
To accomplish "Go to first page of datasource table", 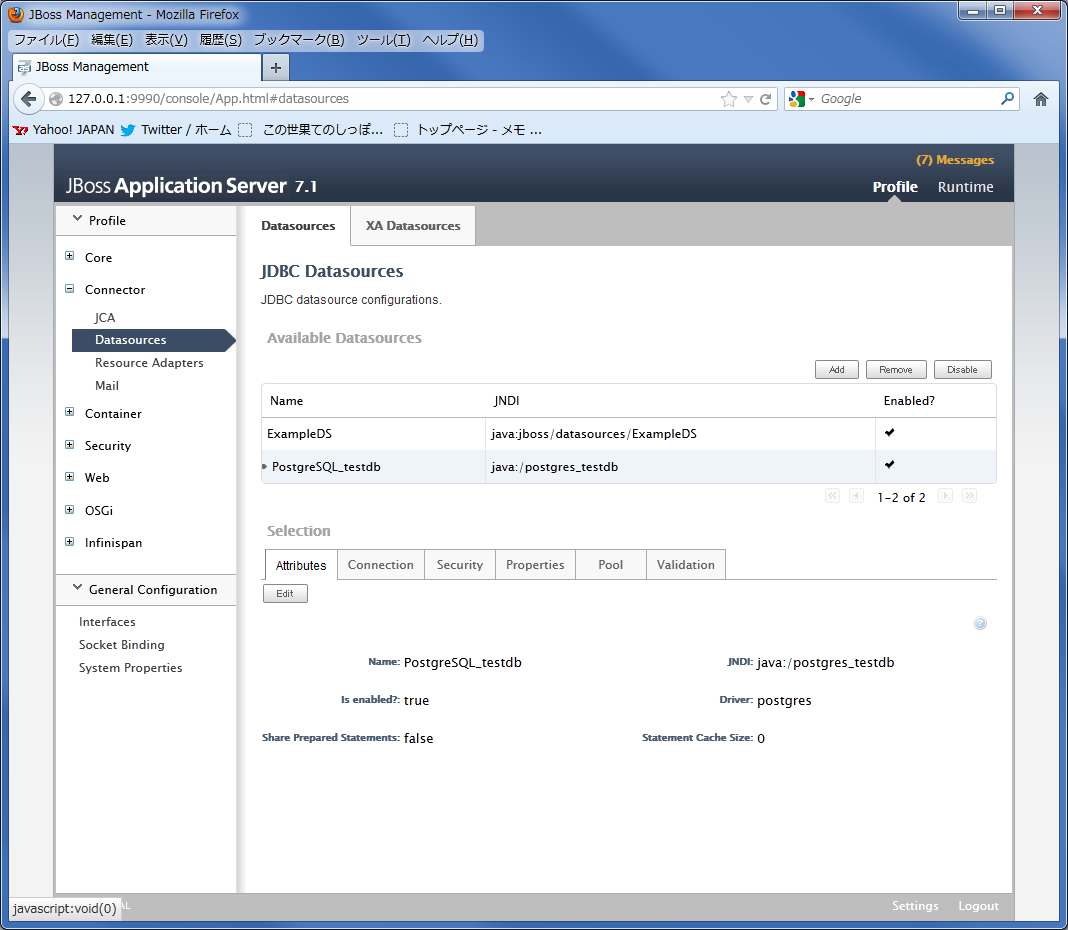I will click(832, 496).
